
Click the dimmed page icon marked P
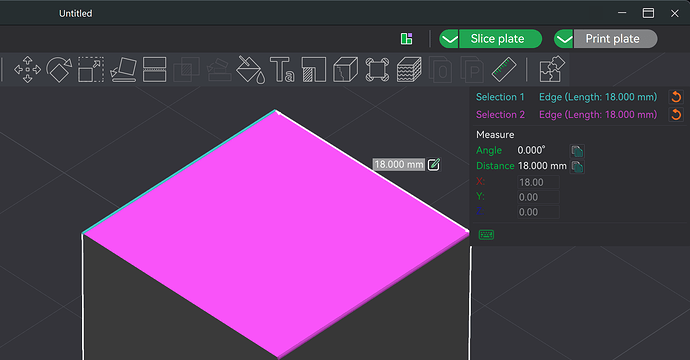coord(472,70)
